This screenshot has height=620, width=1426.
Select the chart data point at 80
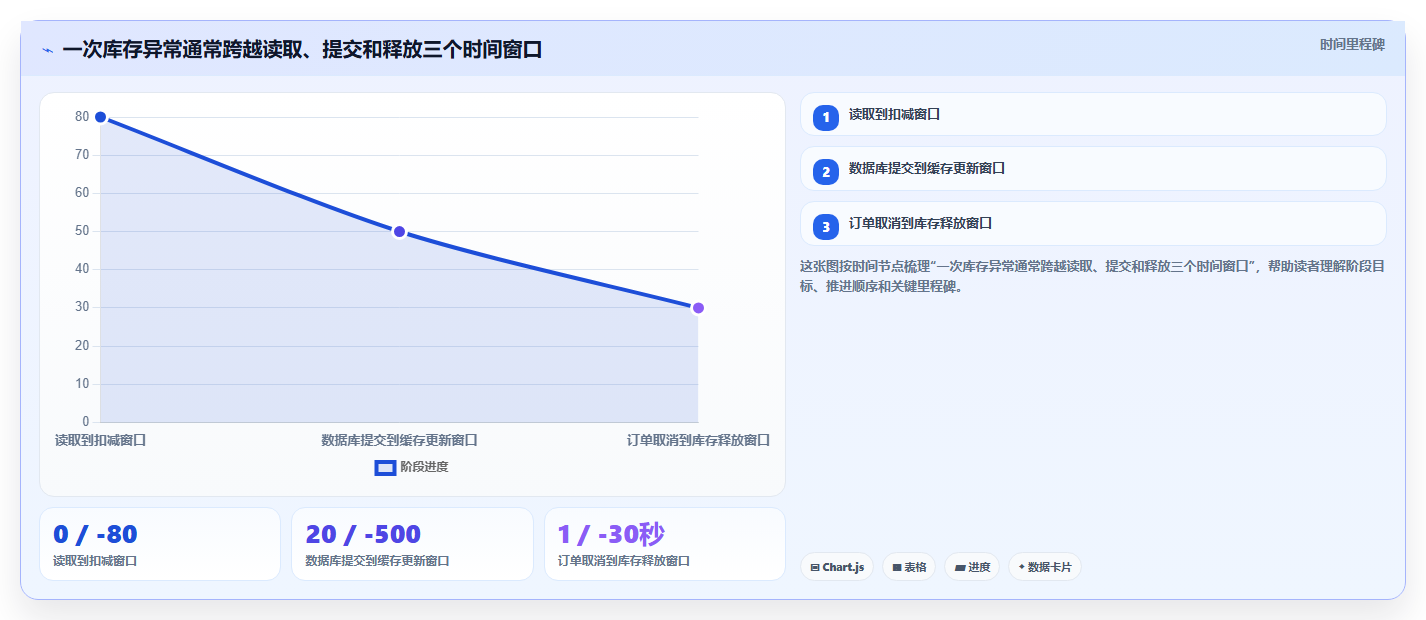100,117
